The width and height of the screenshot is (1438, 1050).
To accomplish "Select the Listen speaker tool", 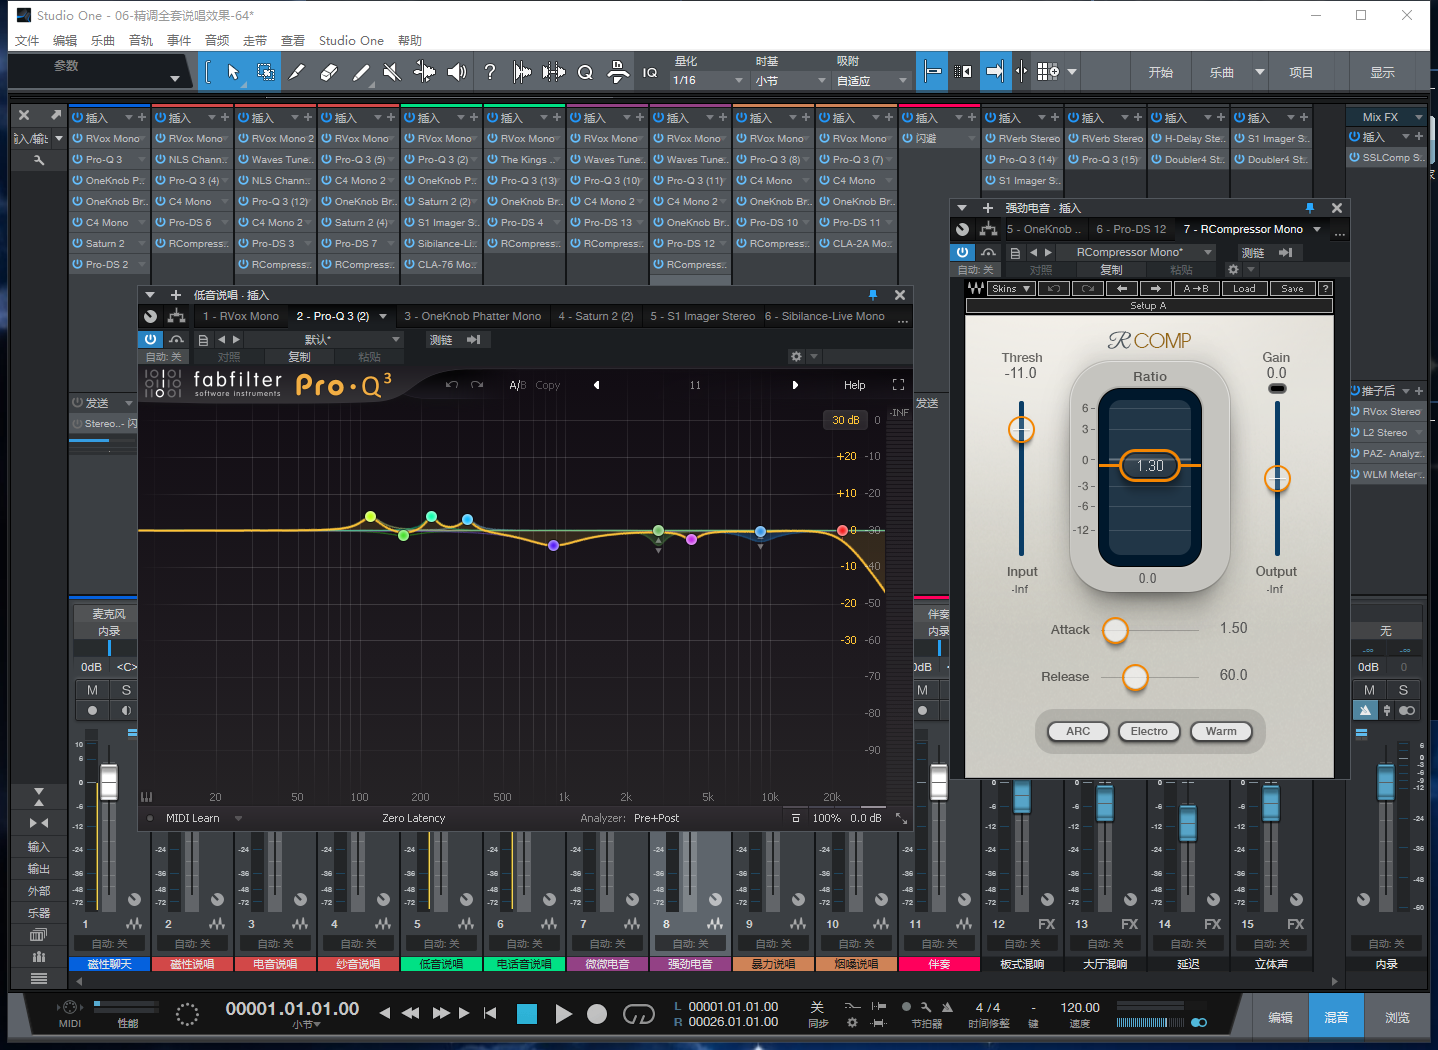I will click(457, 72).
